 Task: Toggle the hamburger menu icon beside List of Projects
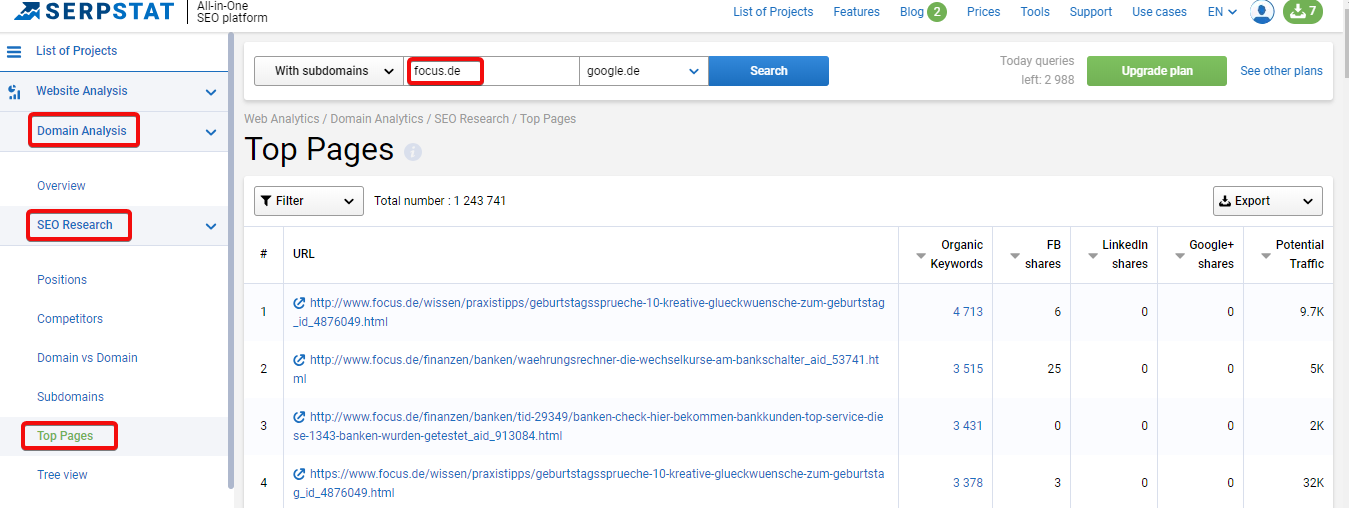click(14, 51)
